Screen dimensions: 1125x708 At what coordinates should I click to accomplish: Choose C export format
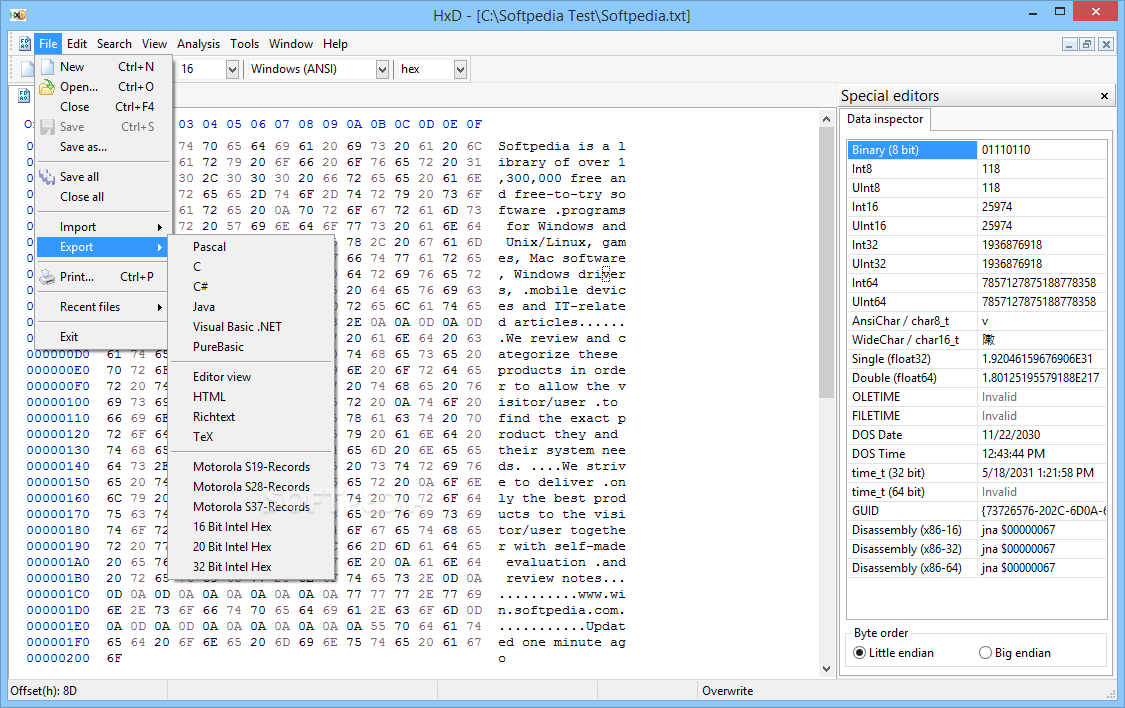coord(251,267)
